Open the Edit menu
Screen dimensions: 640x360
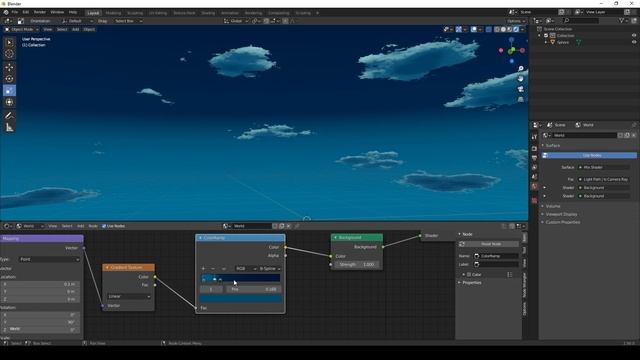26,12
